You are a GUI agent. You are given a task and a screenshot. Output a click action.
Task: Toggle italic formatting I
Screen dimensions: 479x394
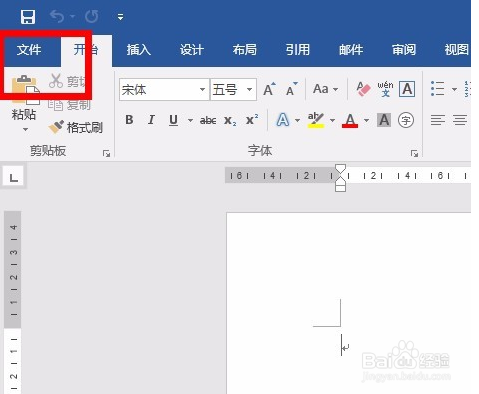[x=151, y=120]
